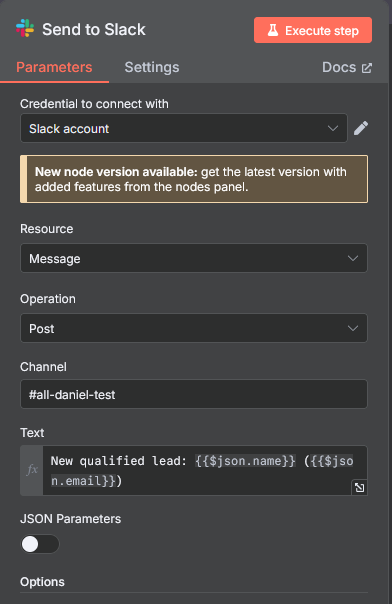Click into the Text expression field
392x604 pixels.
[x=205, y=470]
